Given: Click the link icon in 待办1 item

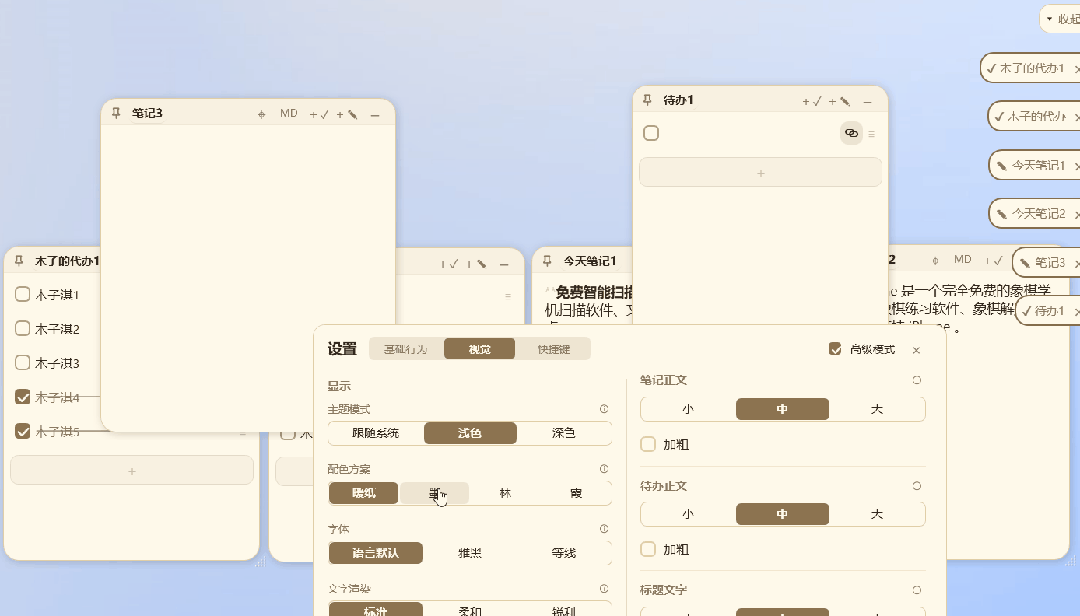Looking at the screenshot, I should tap(851, 133).
